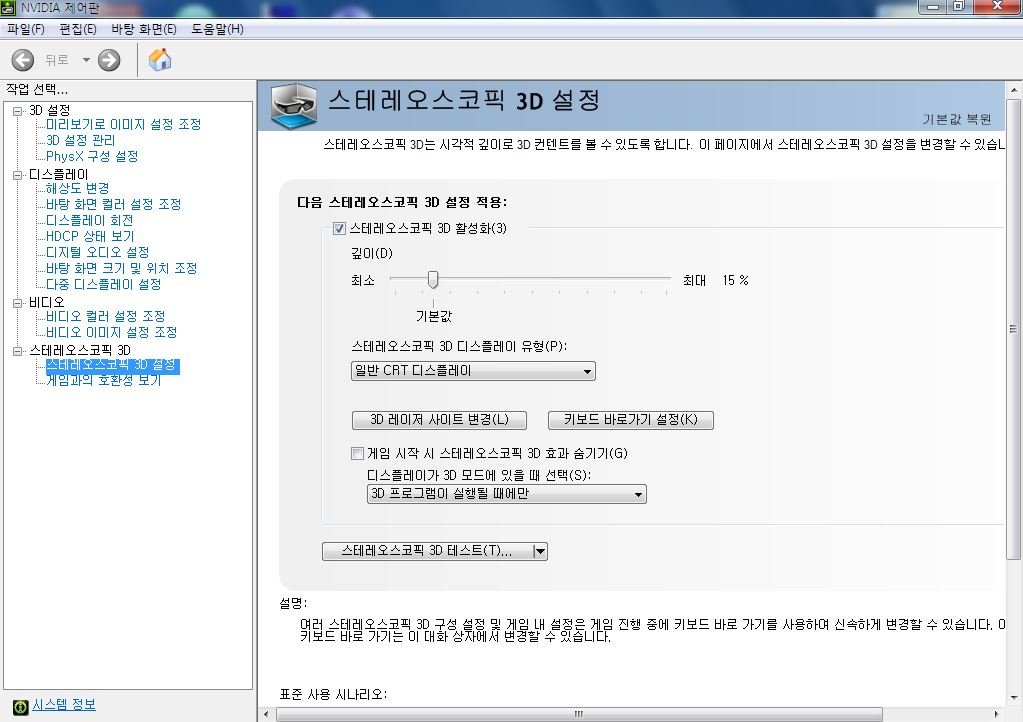Click the horizontal scrollbar thumb
The width and height of the screenshot is (1023, 722).
point(579,715)
